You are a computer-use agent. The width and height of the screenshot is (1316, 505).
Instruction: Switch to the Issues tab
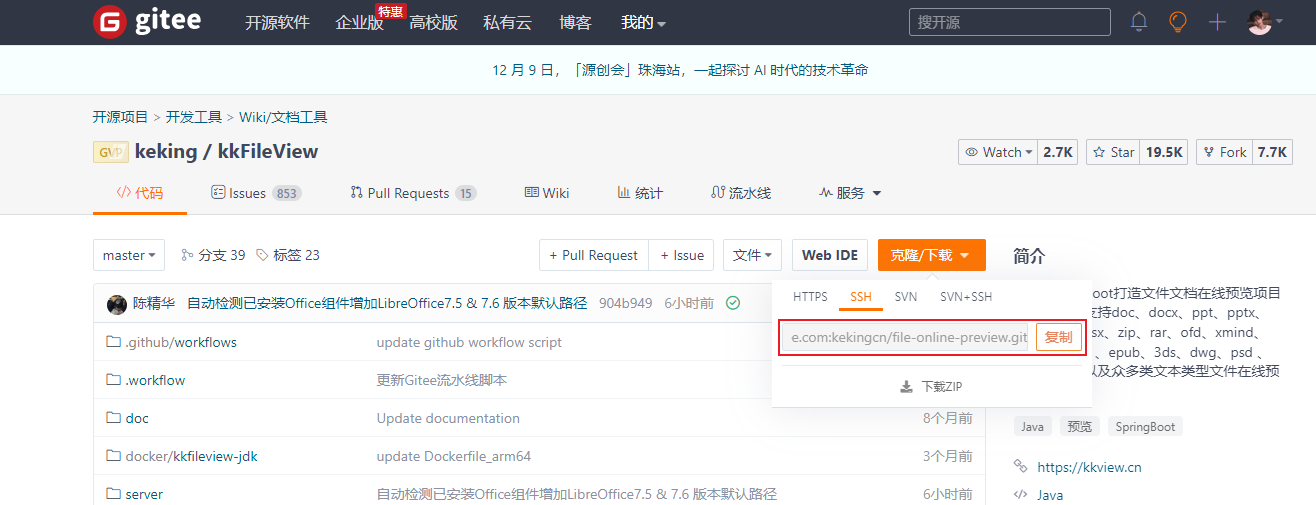coord(256,193)
